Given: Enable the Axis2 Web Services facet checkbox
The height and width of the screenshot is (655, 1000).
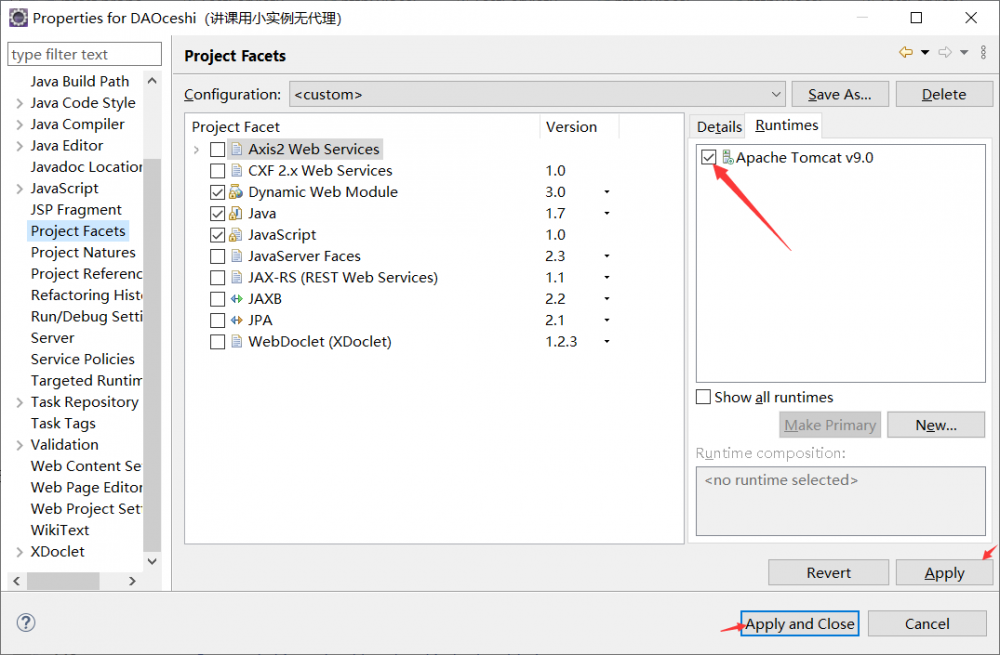Looking at the screenshot, I should [217, 149].
